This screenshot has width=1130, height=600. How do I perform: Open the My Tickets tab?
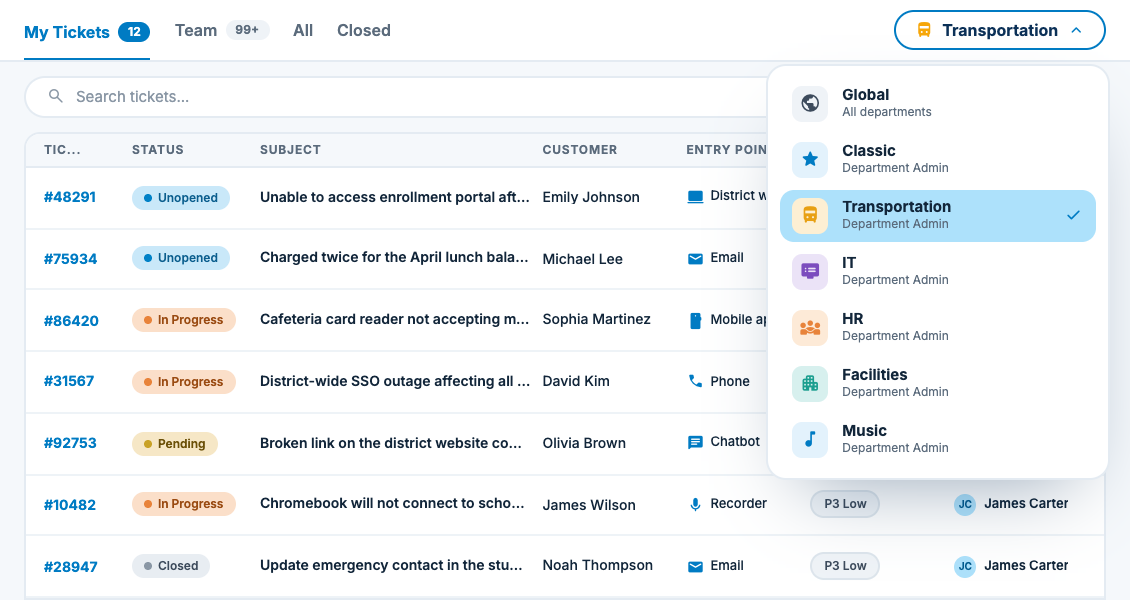pos(86,32)
